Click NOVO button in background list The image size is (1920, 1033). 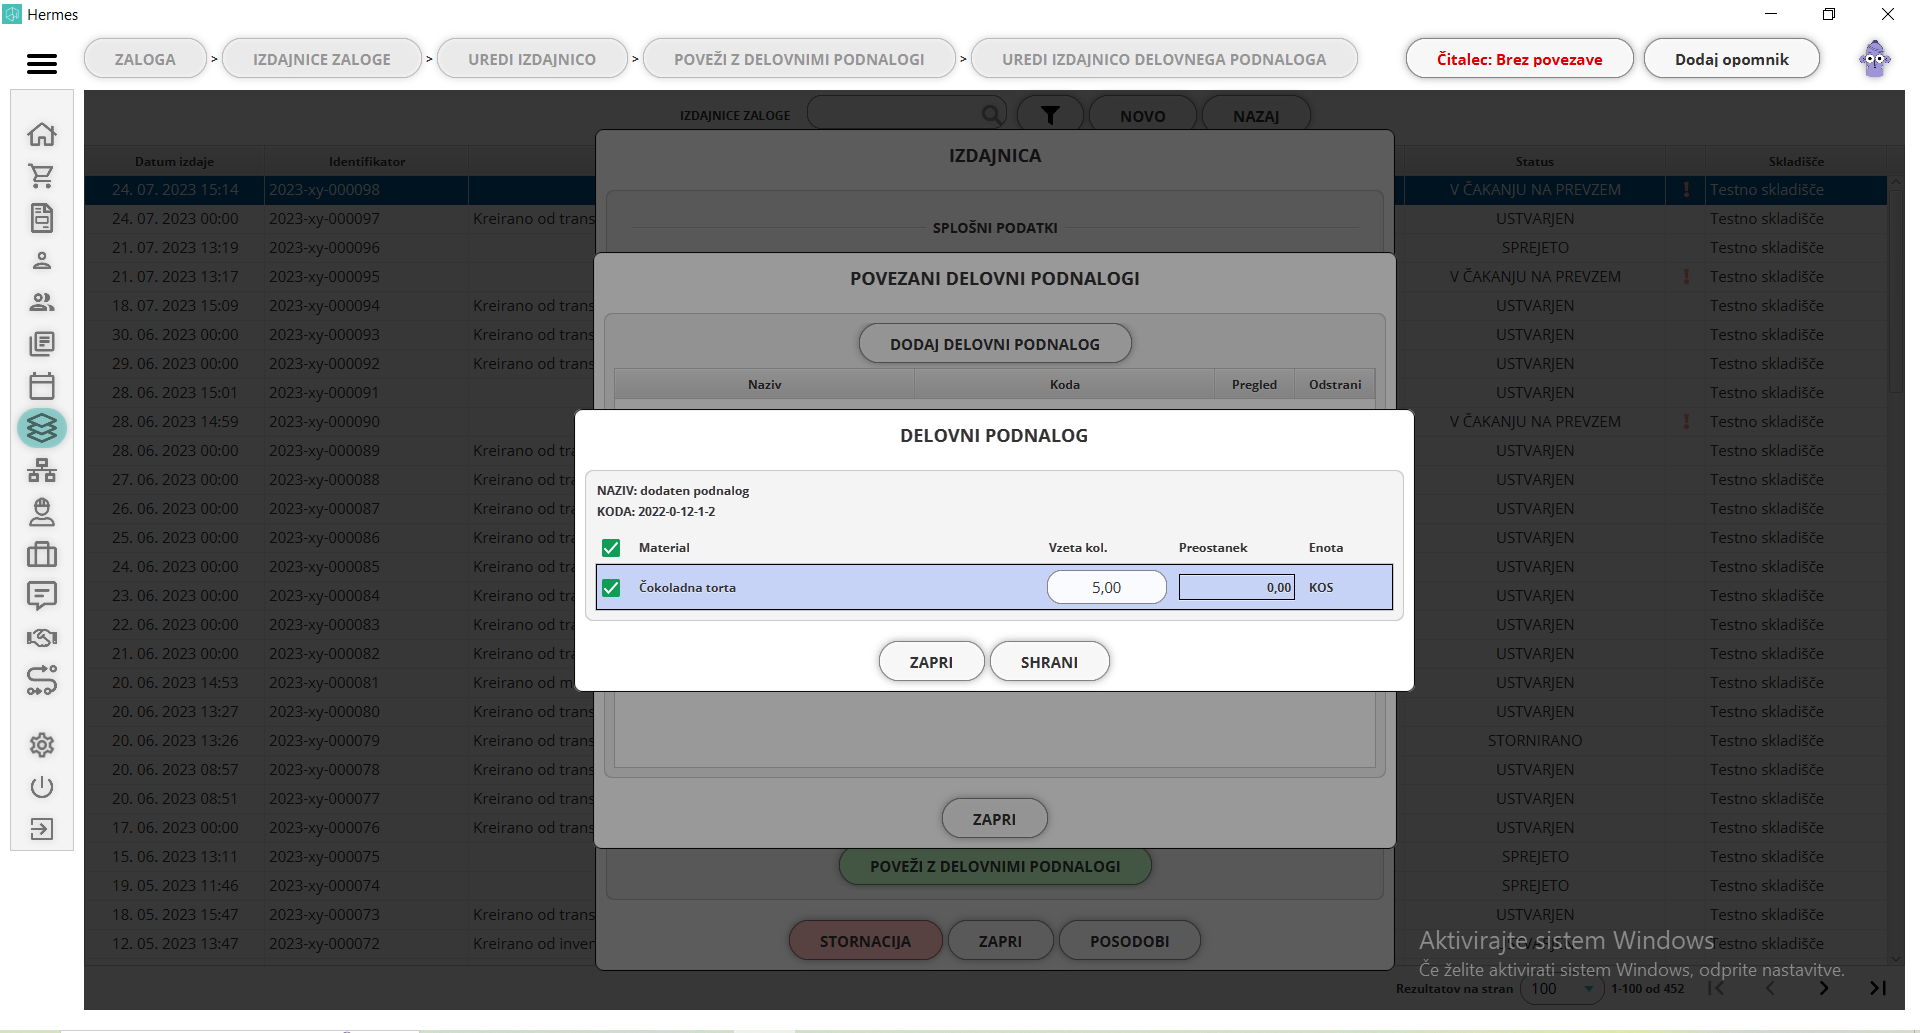coord(1142,116)
